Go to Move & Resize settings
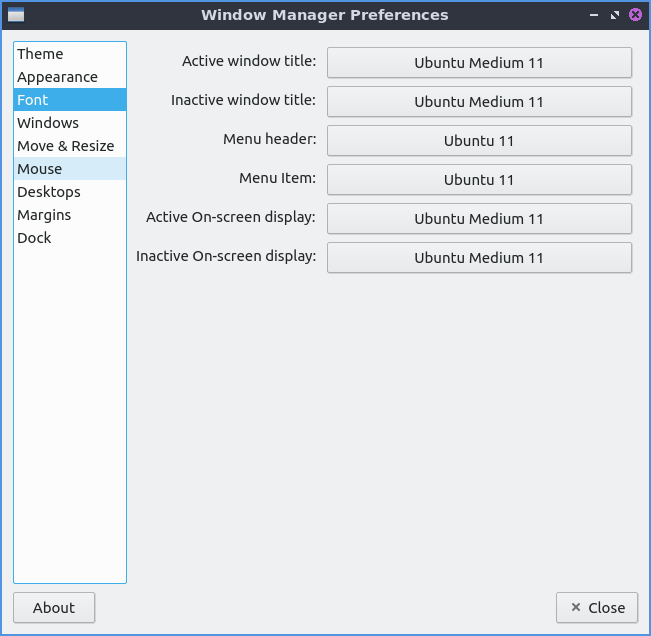Screen dimensions: 651x636 point(66,146)
